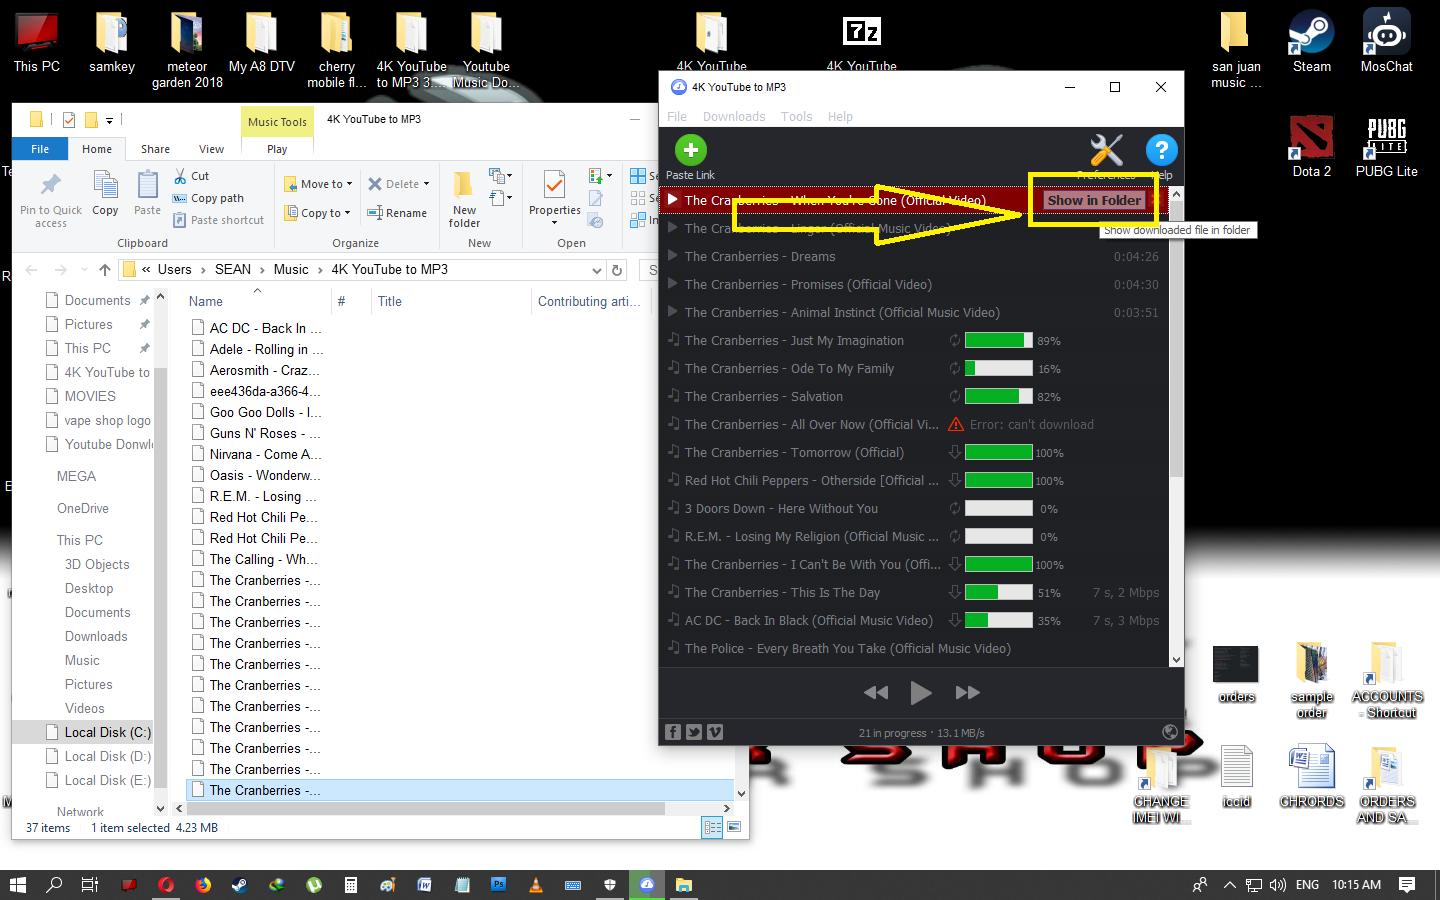Open Photoshop from the taskbar
Image resolution: width=1440 pixels, height=900 pixels.
[x=498, y=885]
